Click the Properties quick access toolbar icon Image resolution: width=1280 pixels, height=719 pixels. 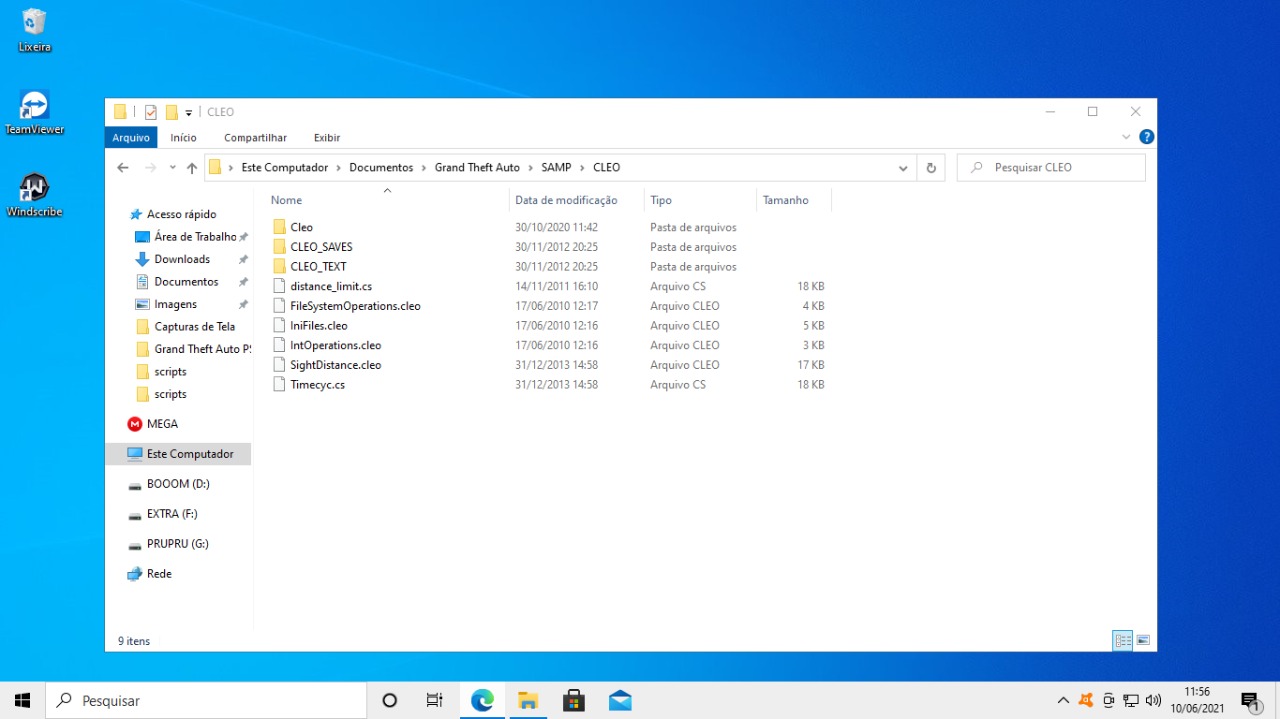coord(151,112)
